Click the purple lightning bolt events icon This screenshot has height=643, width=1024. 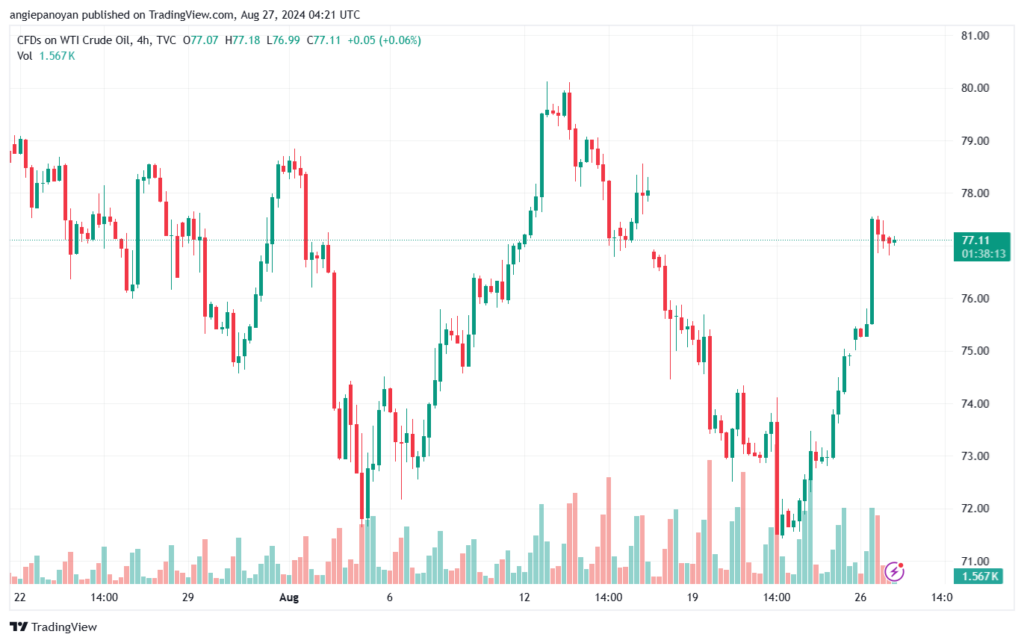point(895,571)
